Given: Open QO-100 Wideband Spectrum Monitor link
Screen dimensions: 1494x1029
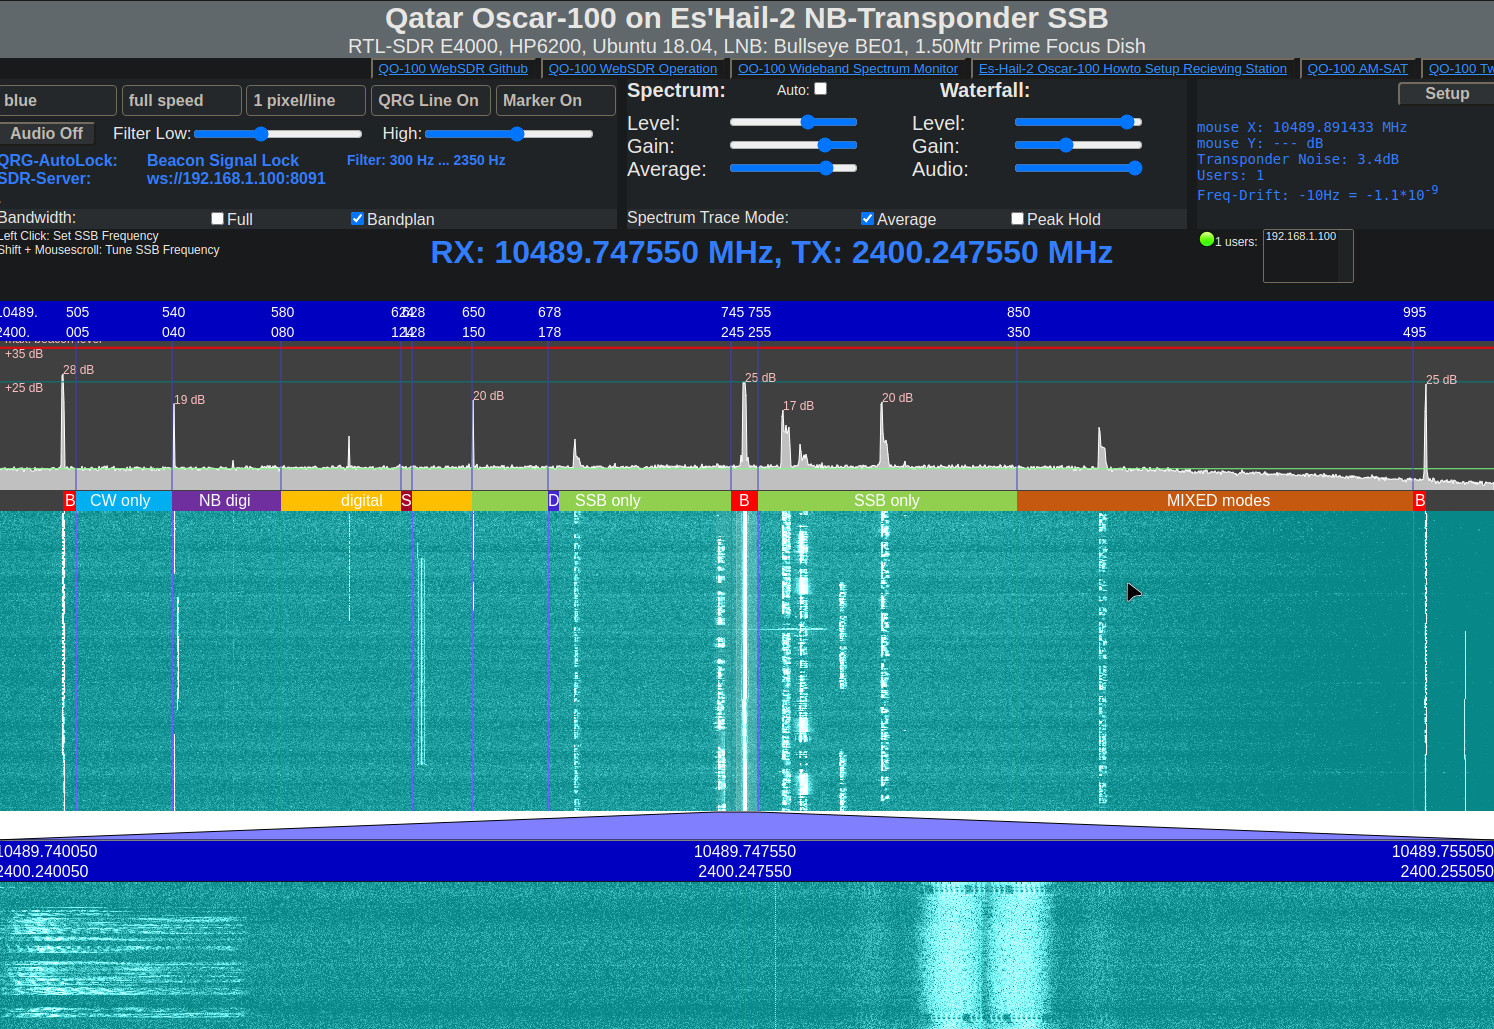Looking at the screenshot, I should click(x=848, y=69).
